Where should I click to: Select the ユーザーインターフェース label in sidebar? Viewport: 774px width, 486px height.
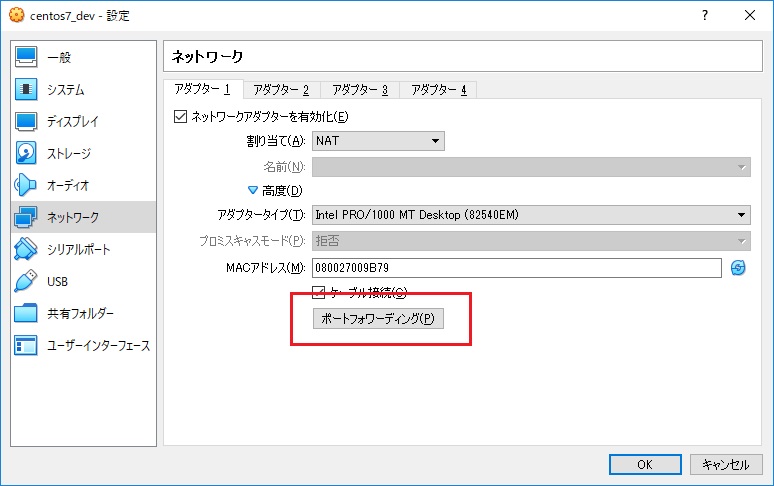[x=98, y=345]
